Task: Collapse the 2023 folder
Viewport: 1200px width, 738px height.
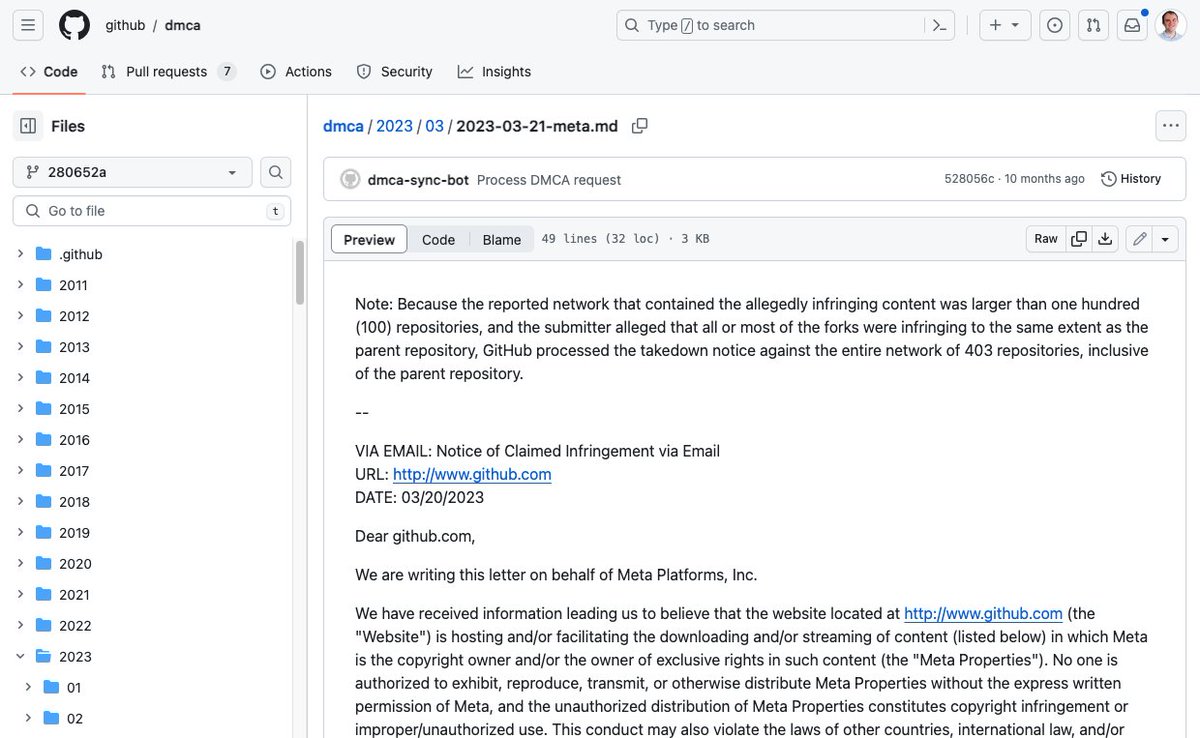Action: tap(20, 657)
